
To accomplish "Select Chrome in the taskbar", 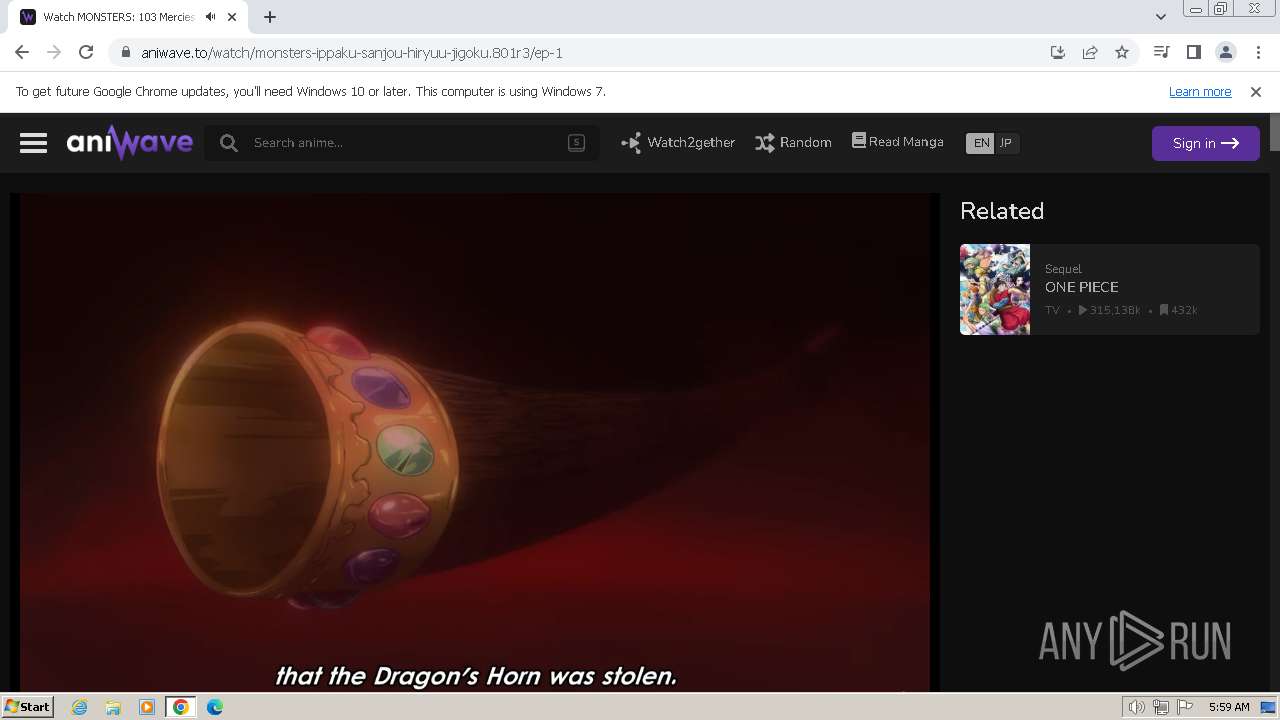I will click(x=181, y=707).
